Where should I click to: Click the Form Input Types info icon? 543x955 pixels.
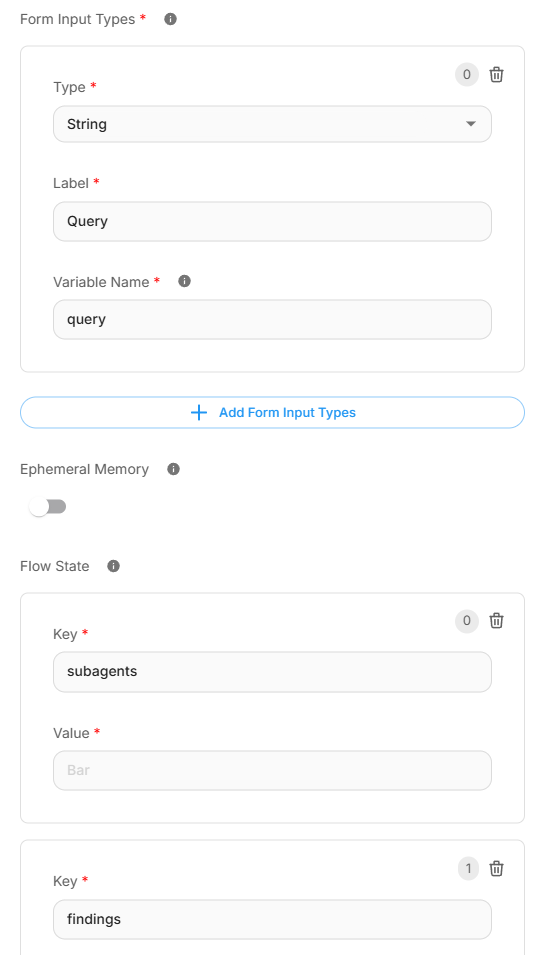tap(170, 19)
